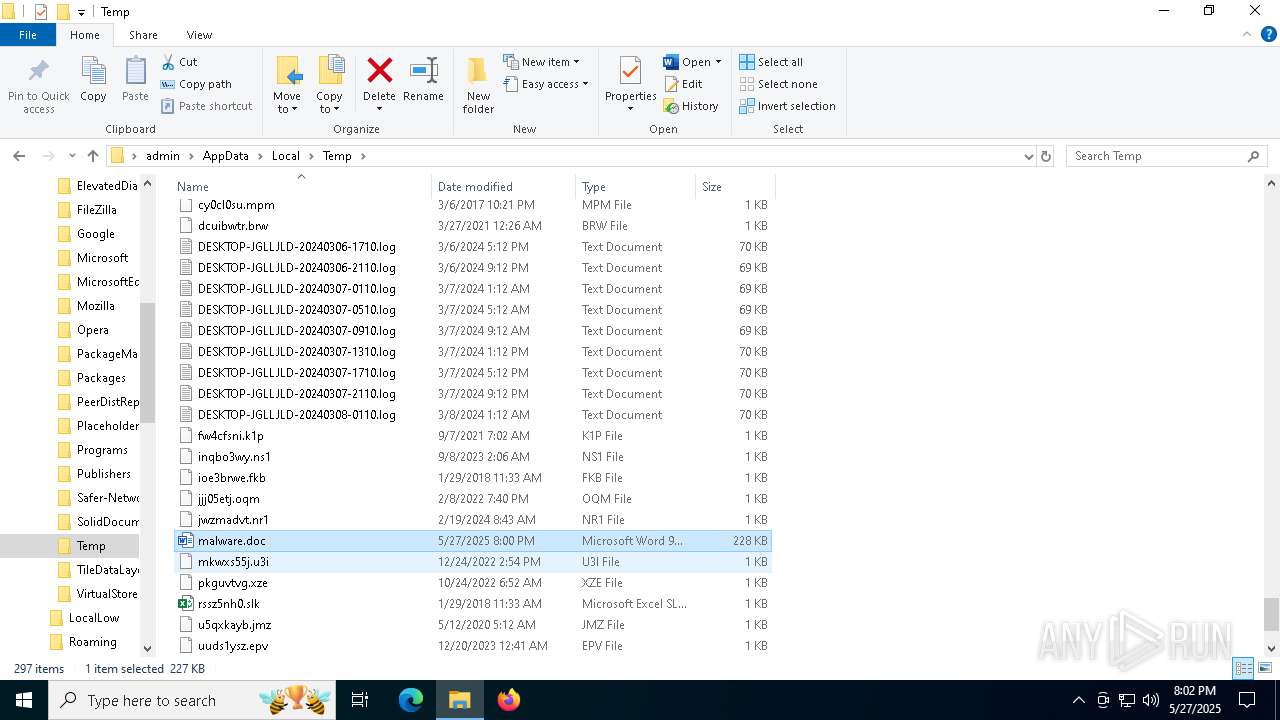This screenshot has height=720, width=1280.
Task: Click the Paste clipboard icon
Action: (x=135, y=72)
